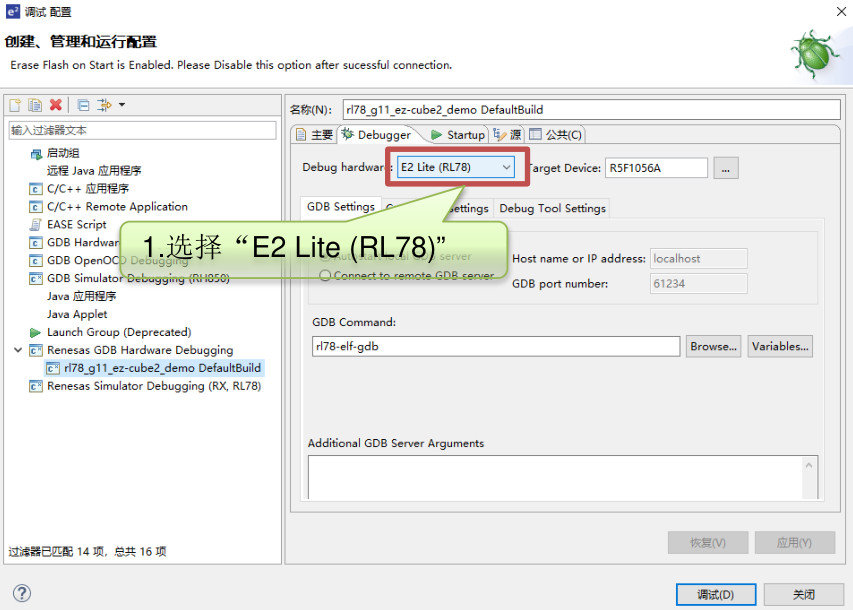The width and height of the screenshot is (853, 610).
Task: Click the arguments scrollbar up arrow
Action: [x=808, y=465]
